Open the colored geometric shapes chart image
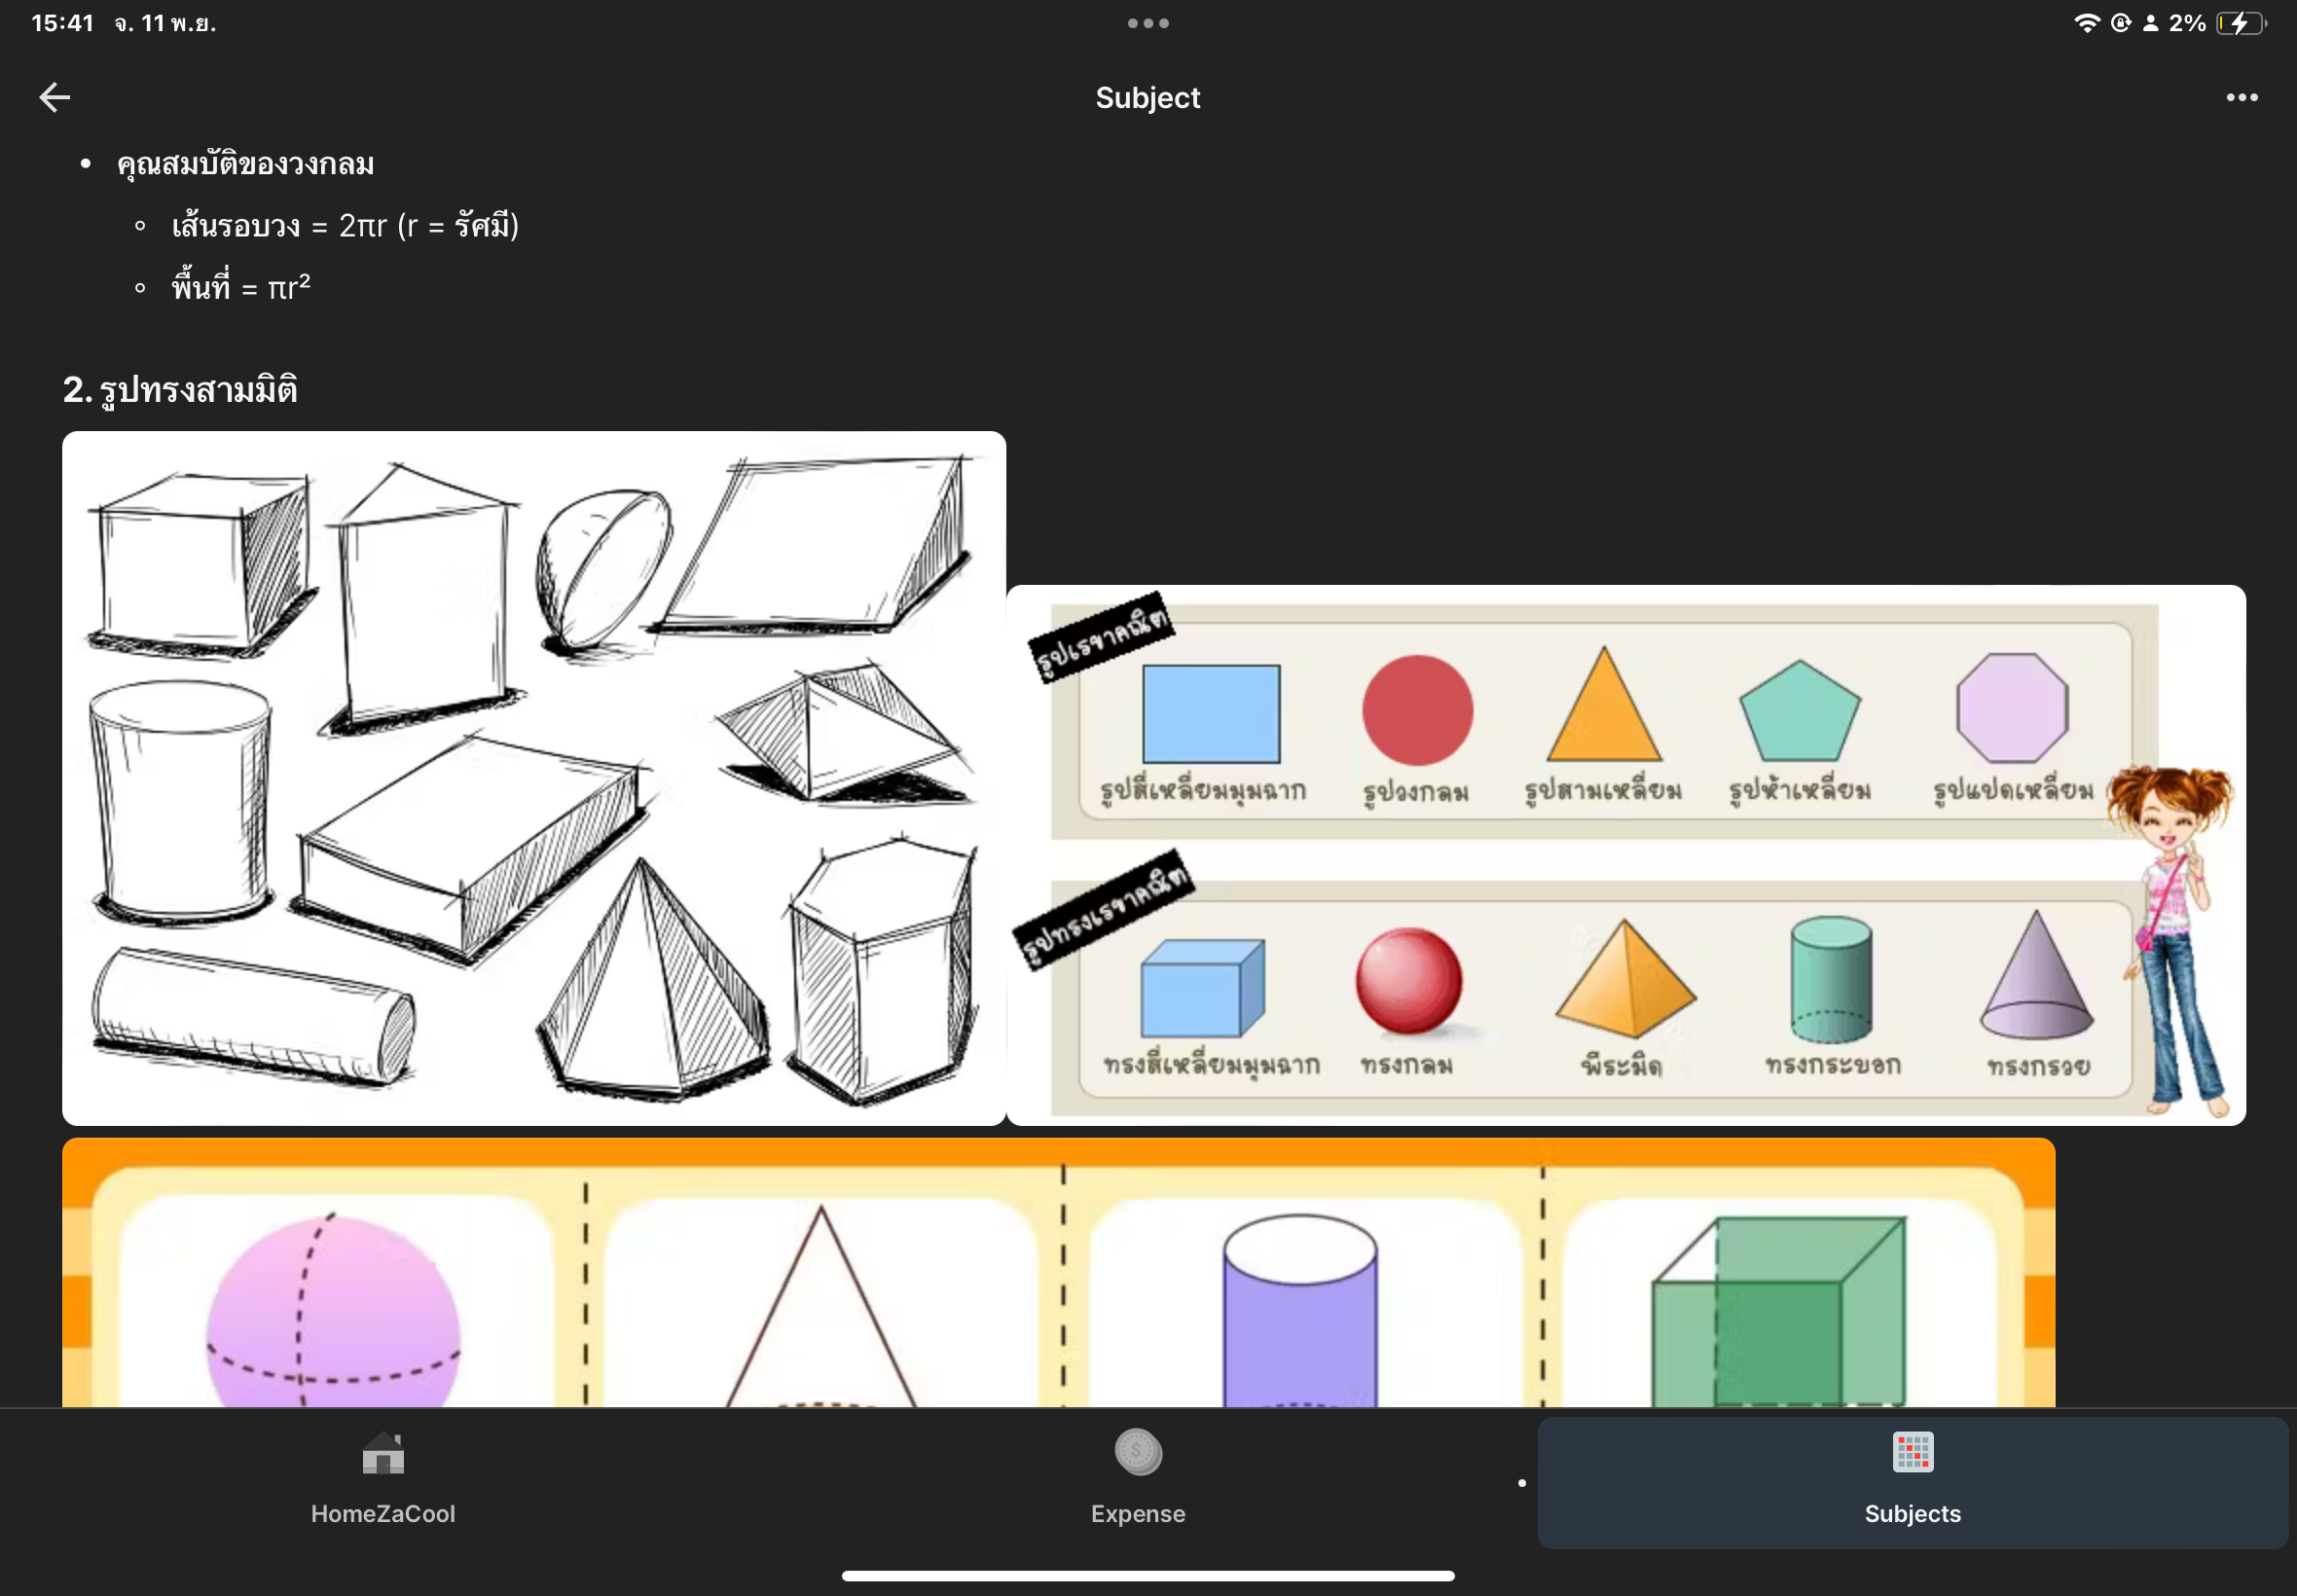Screen dimensions: 2297x1596 point(1625,855)
